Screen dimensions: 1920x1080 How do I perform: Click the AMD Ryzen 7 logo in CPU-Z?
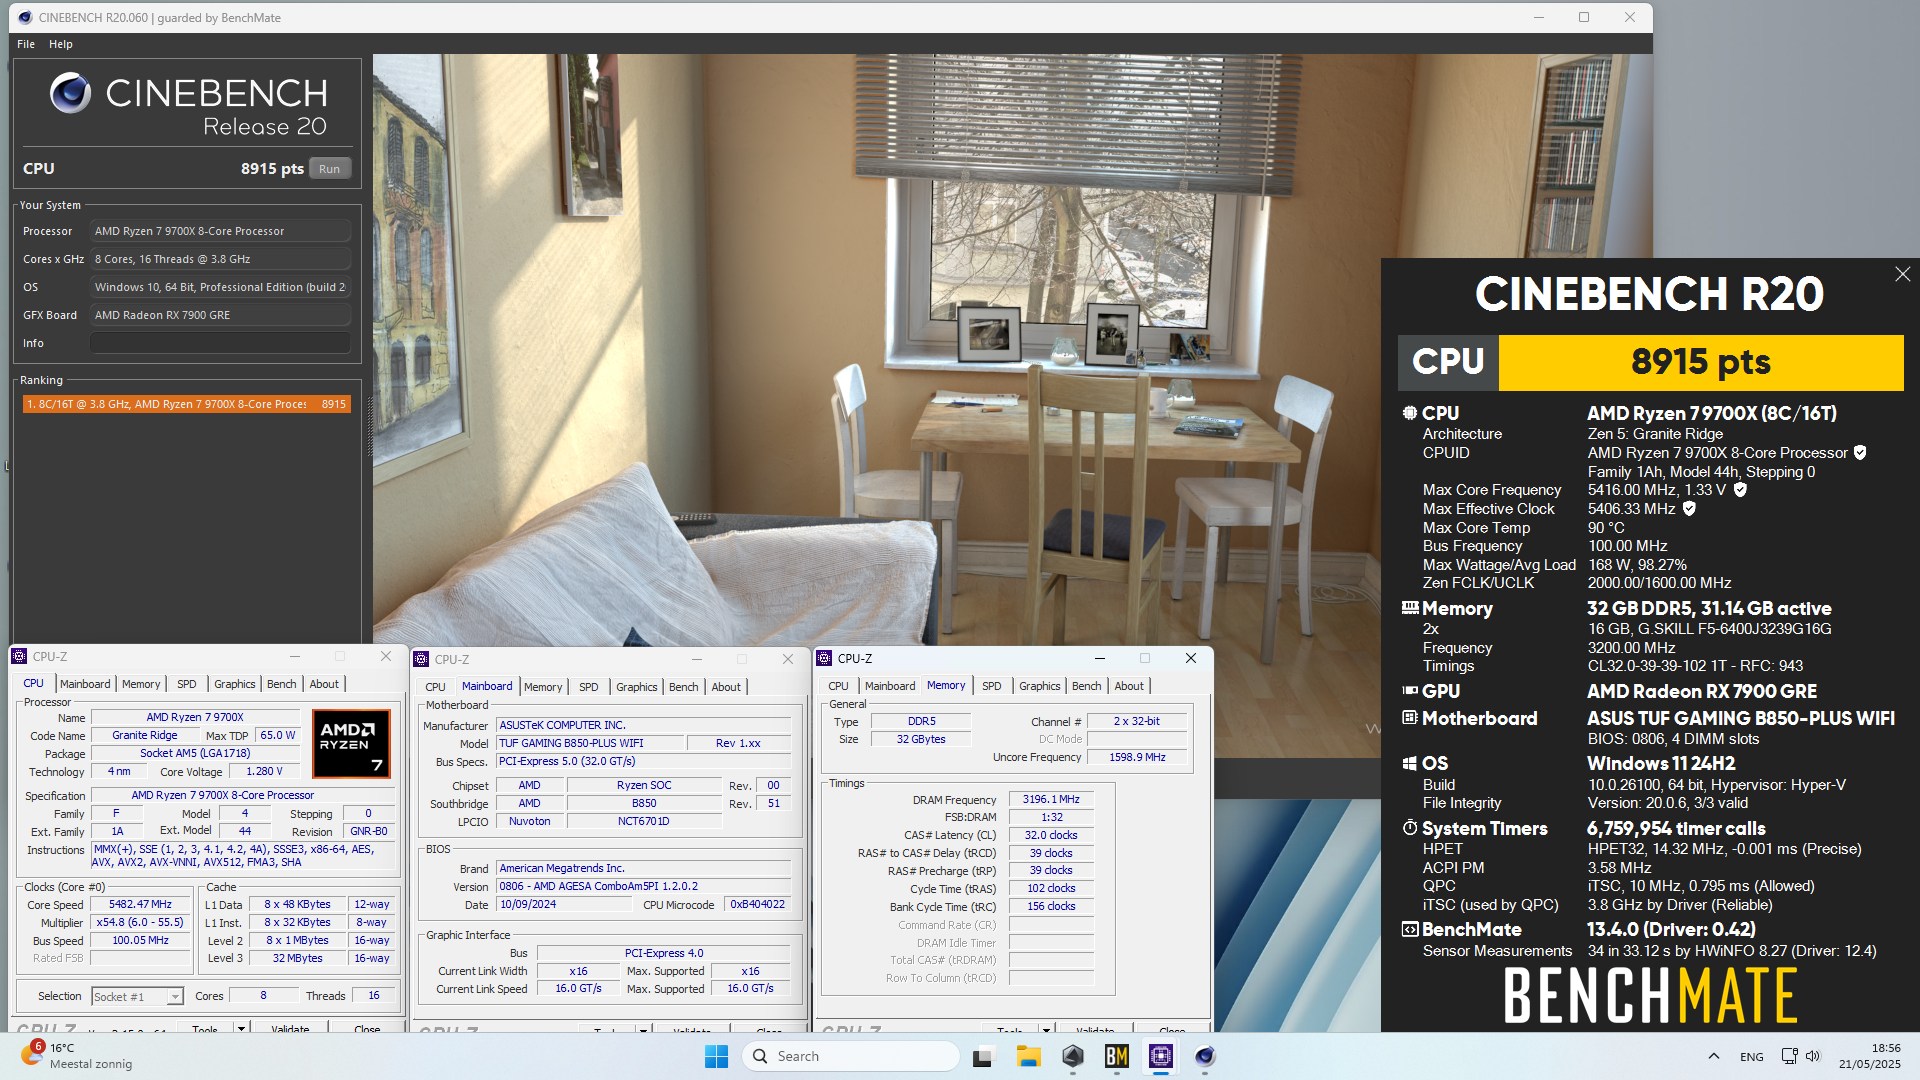tap(351, 744)
